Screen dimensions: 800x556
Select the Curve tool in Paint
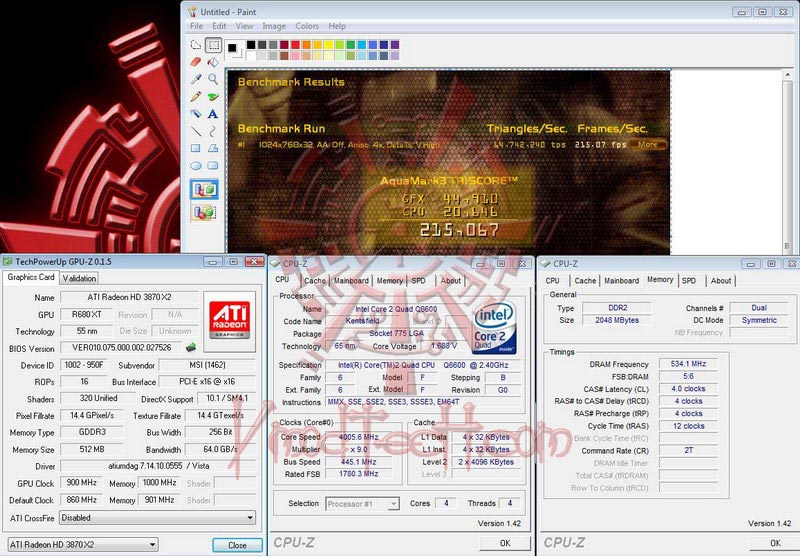[x=213, y=131]
